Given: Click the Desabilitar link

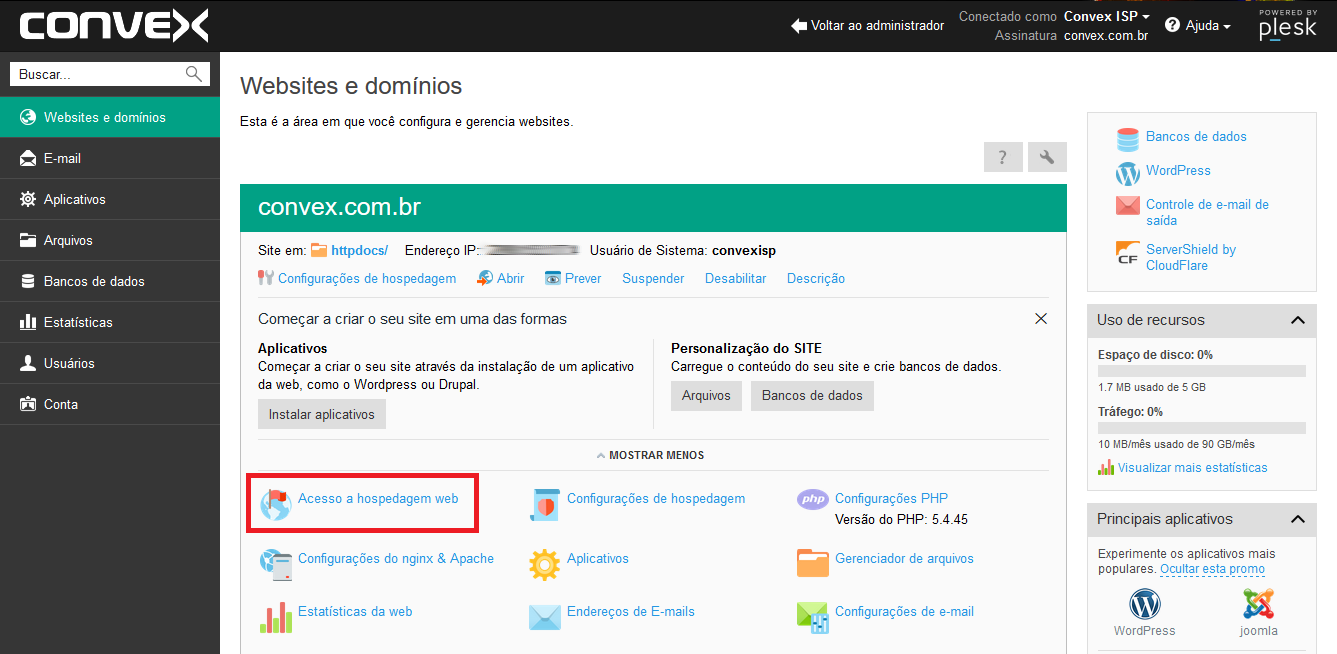Looking at the screenshot, I should [735, 279].
